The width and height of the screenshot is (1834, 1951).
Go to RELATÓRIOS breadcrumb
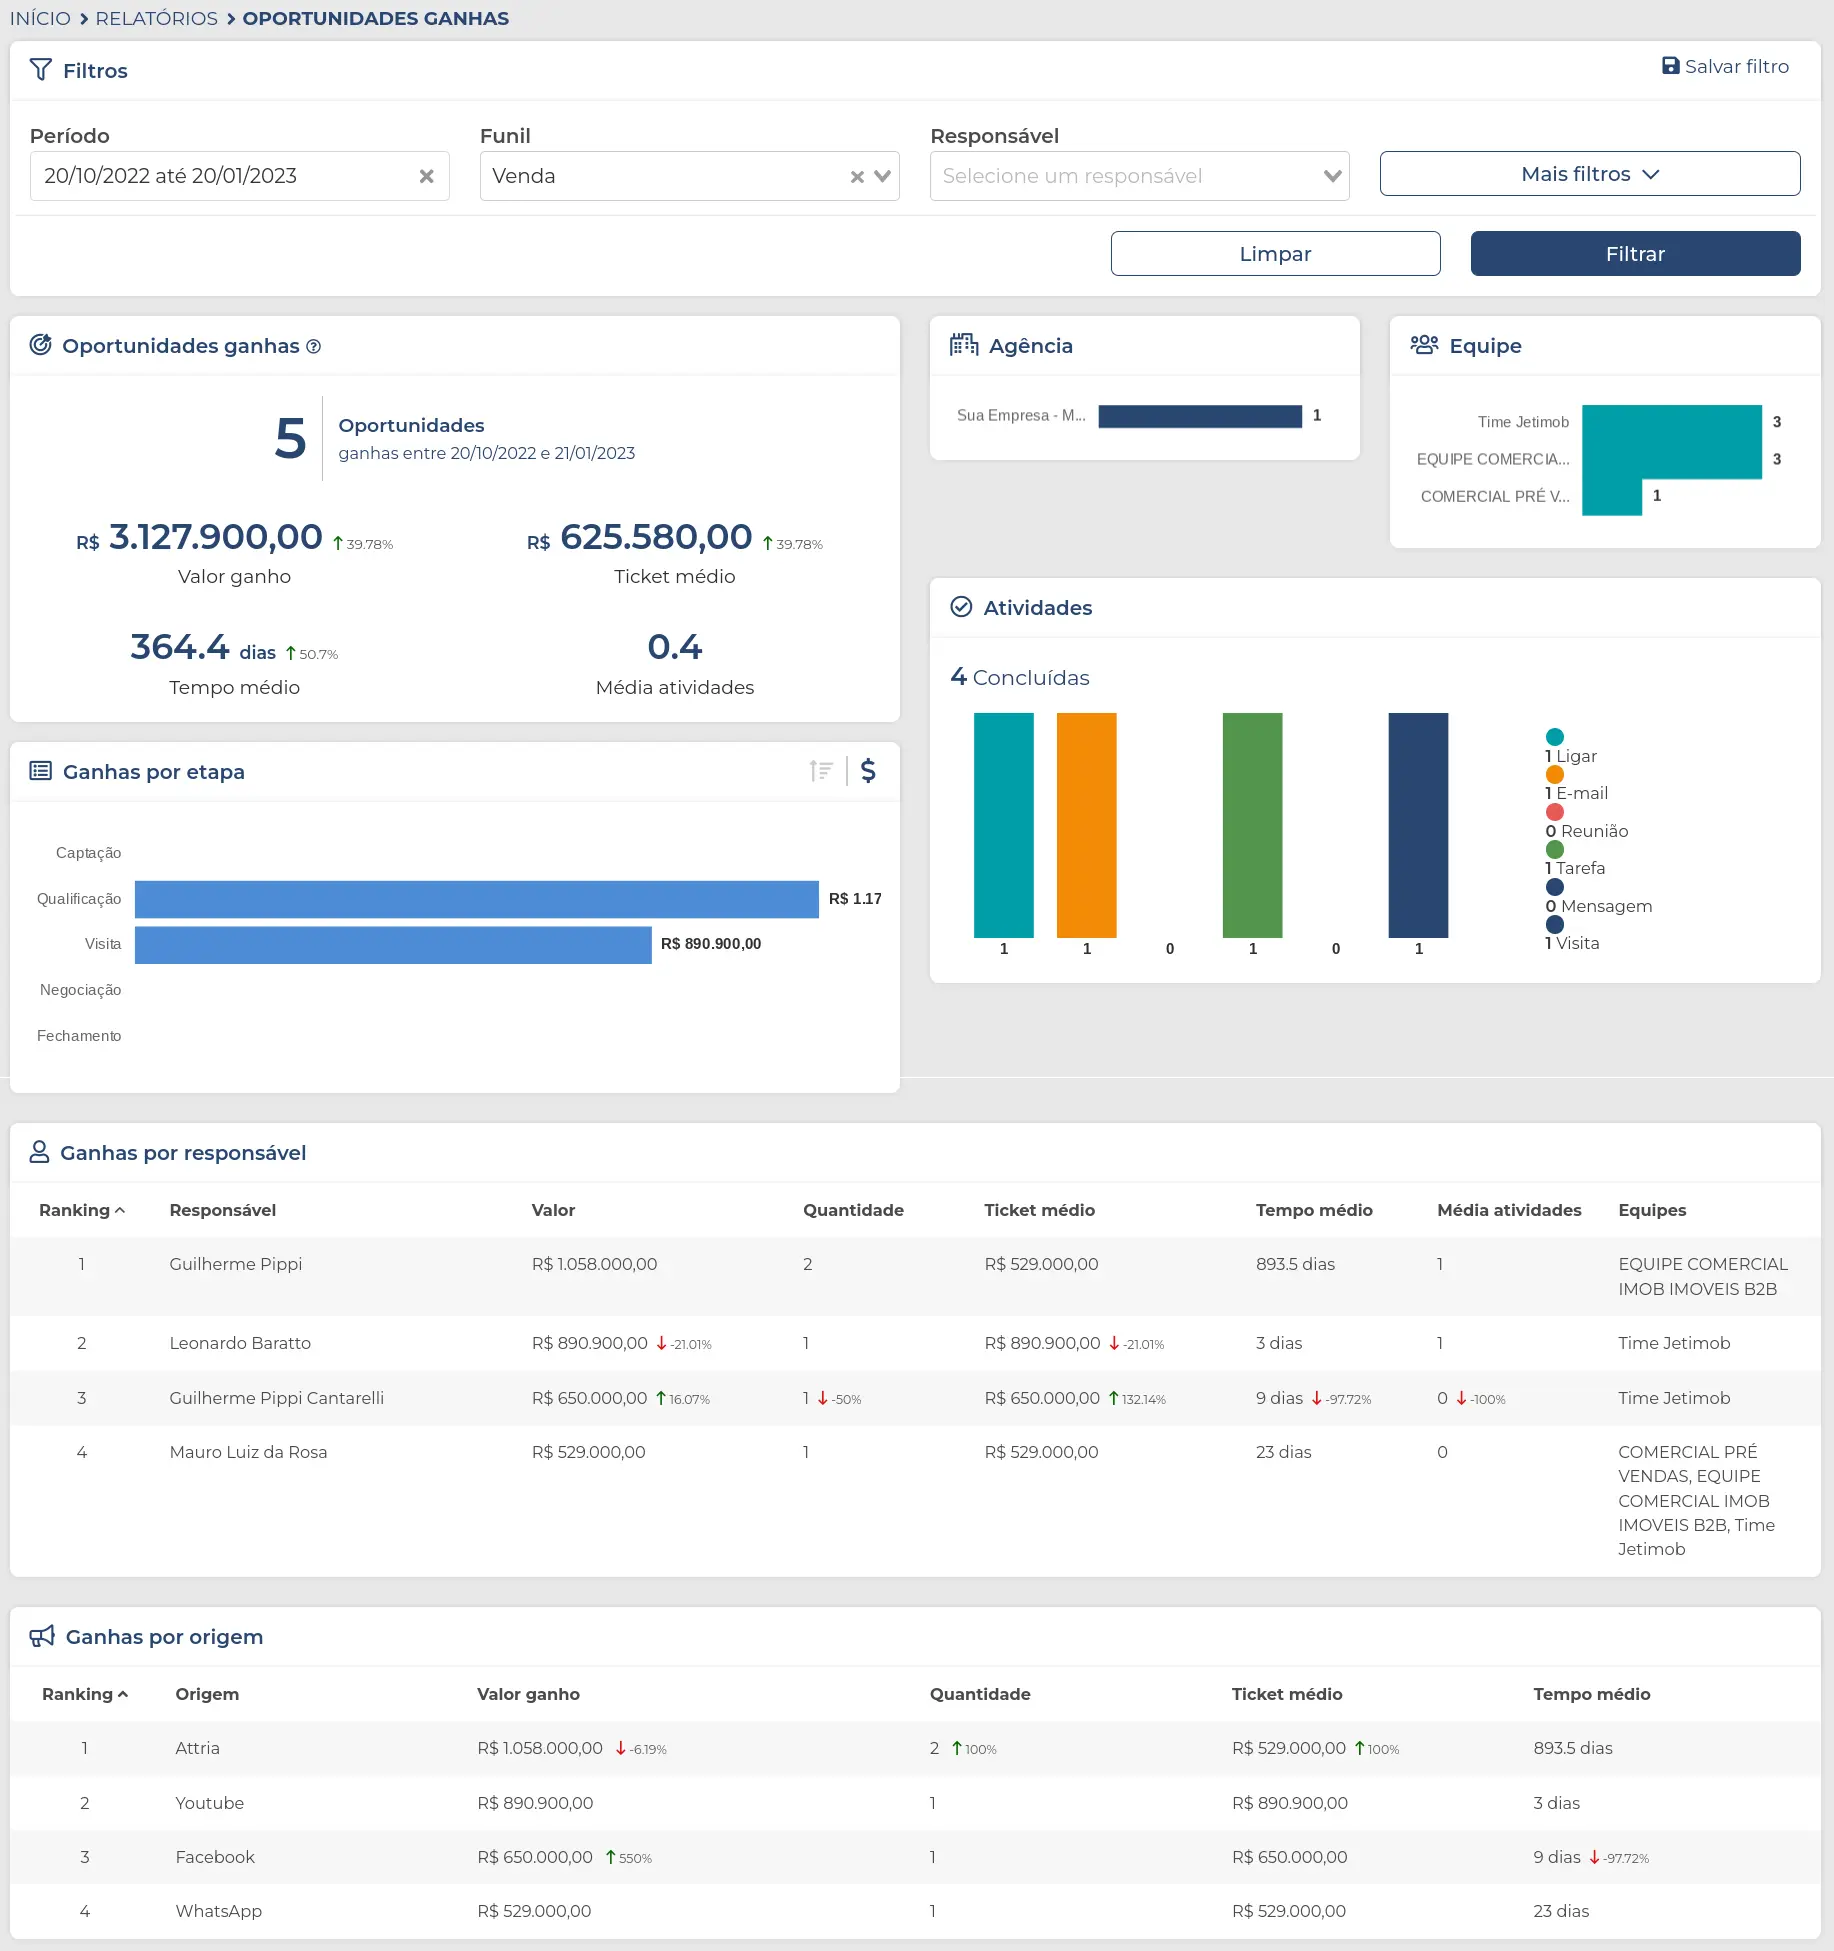coord(156,18)
